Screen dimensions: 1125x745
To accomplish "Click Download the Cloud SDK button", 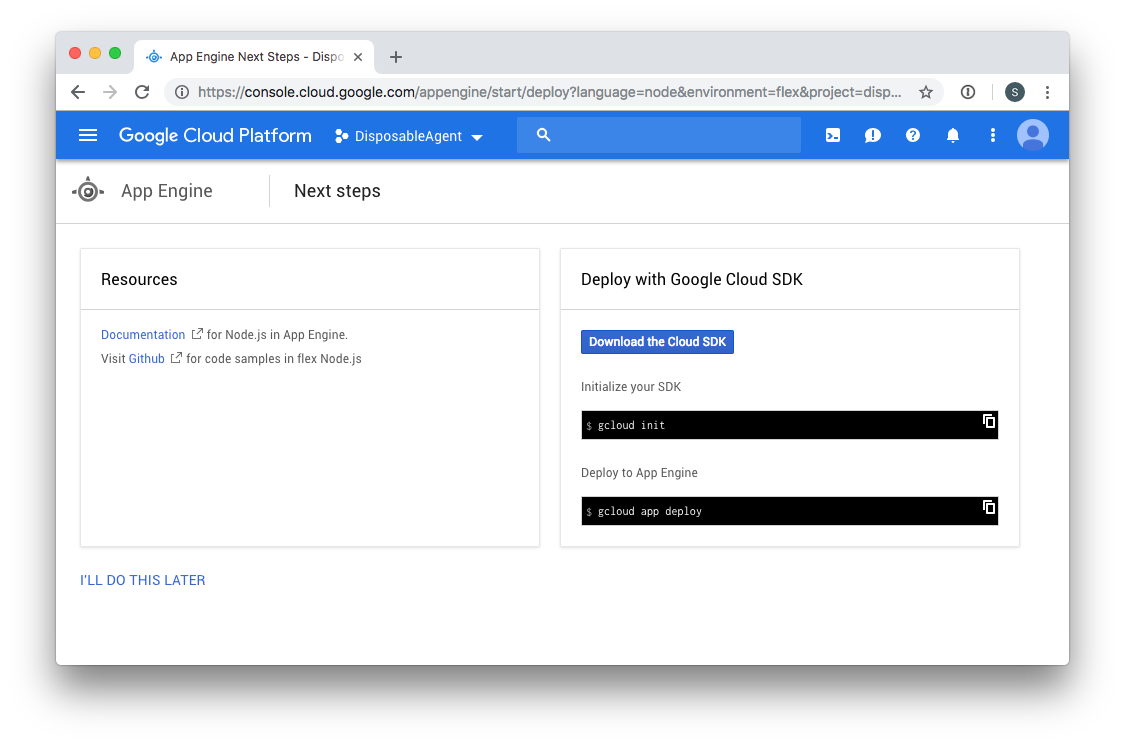I will point(657,342).
